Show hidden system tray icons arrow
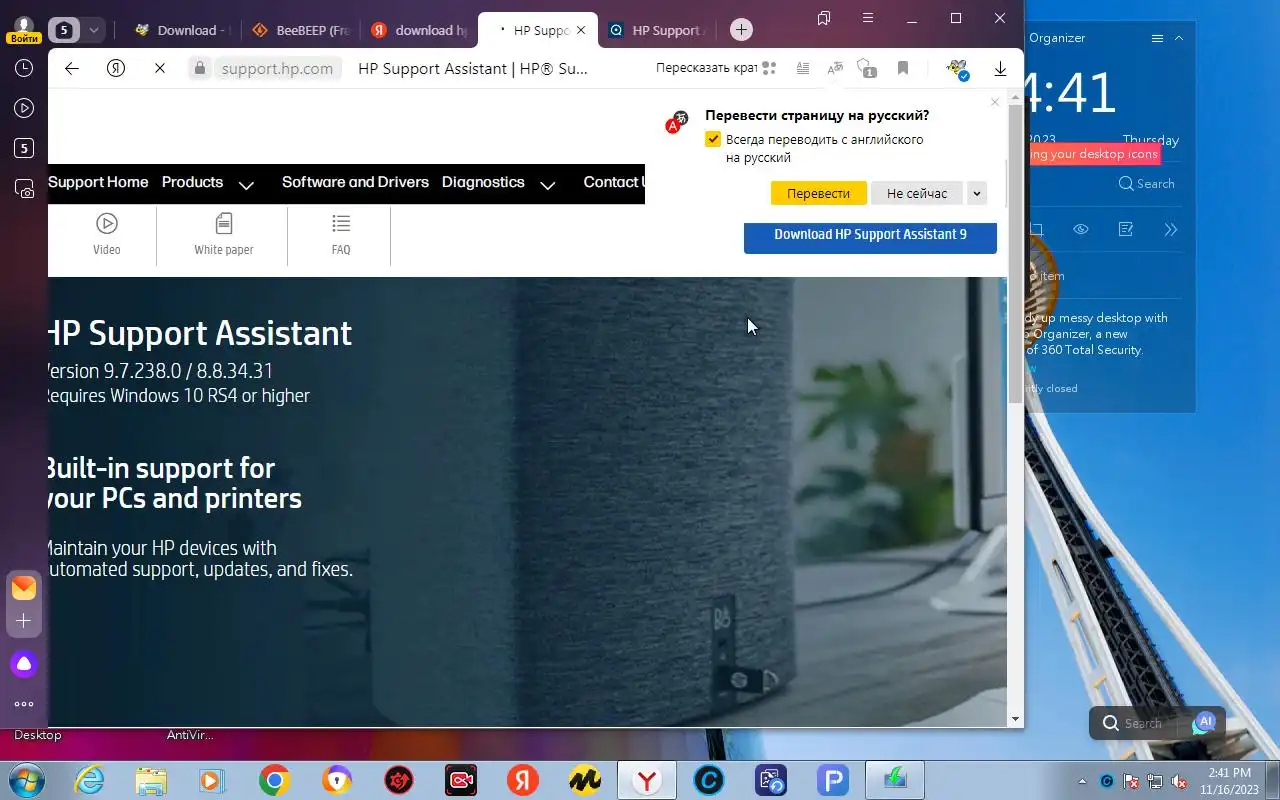The image size is (1280, 800). tap(1082, 780)
